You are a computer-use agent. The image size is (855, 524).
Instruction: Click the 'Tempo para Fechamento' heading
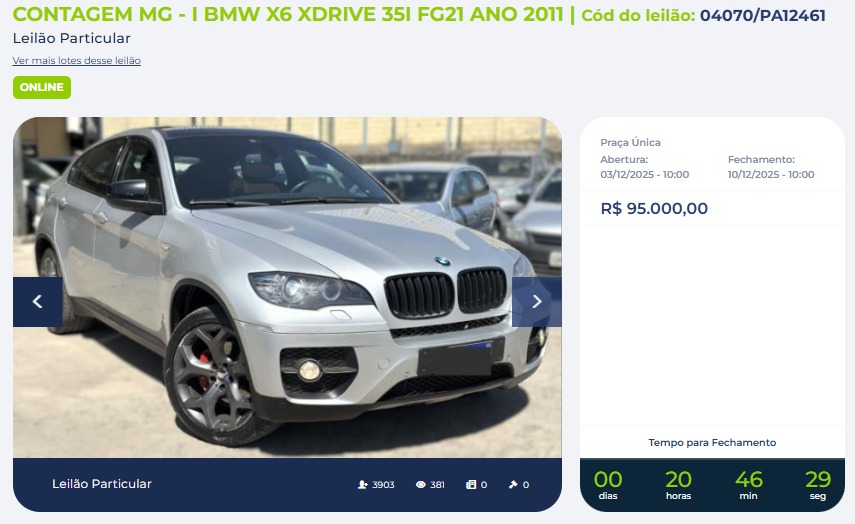(x=712, y=442)
